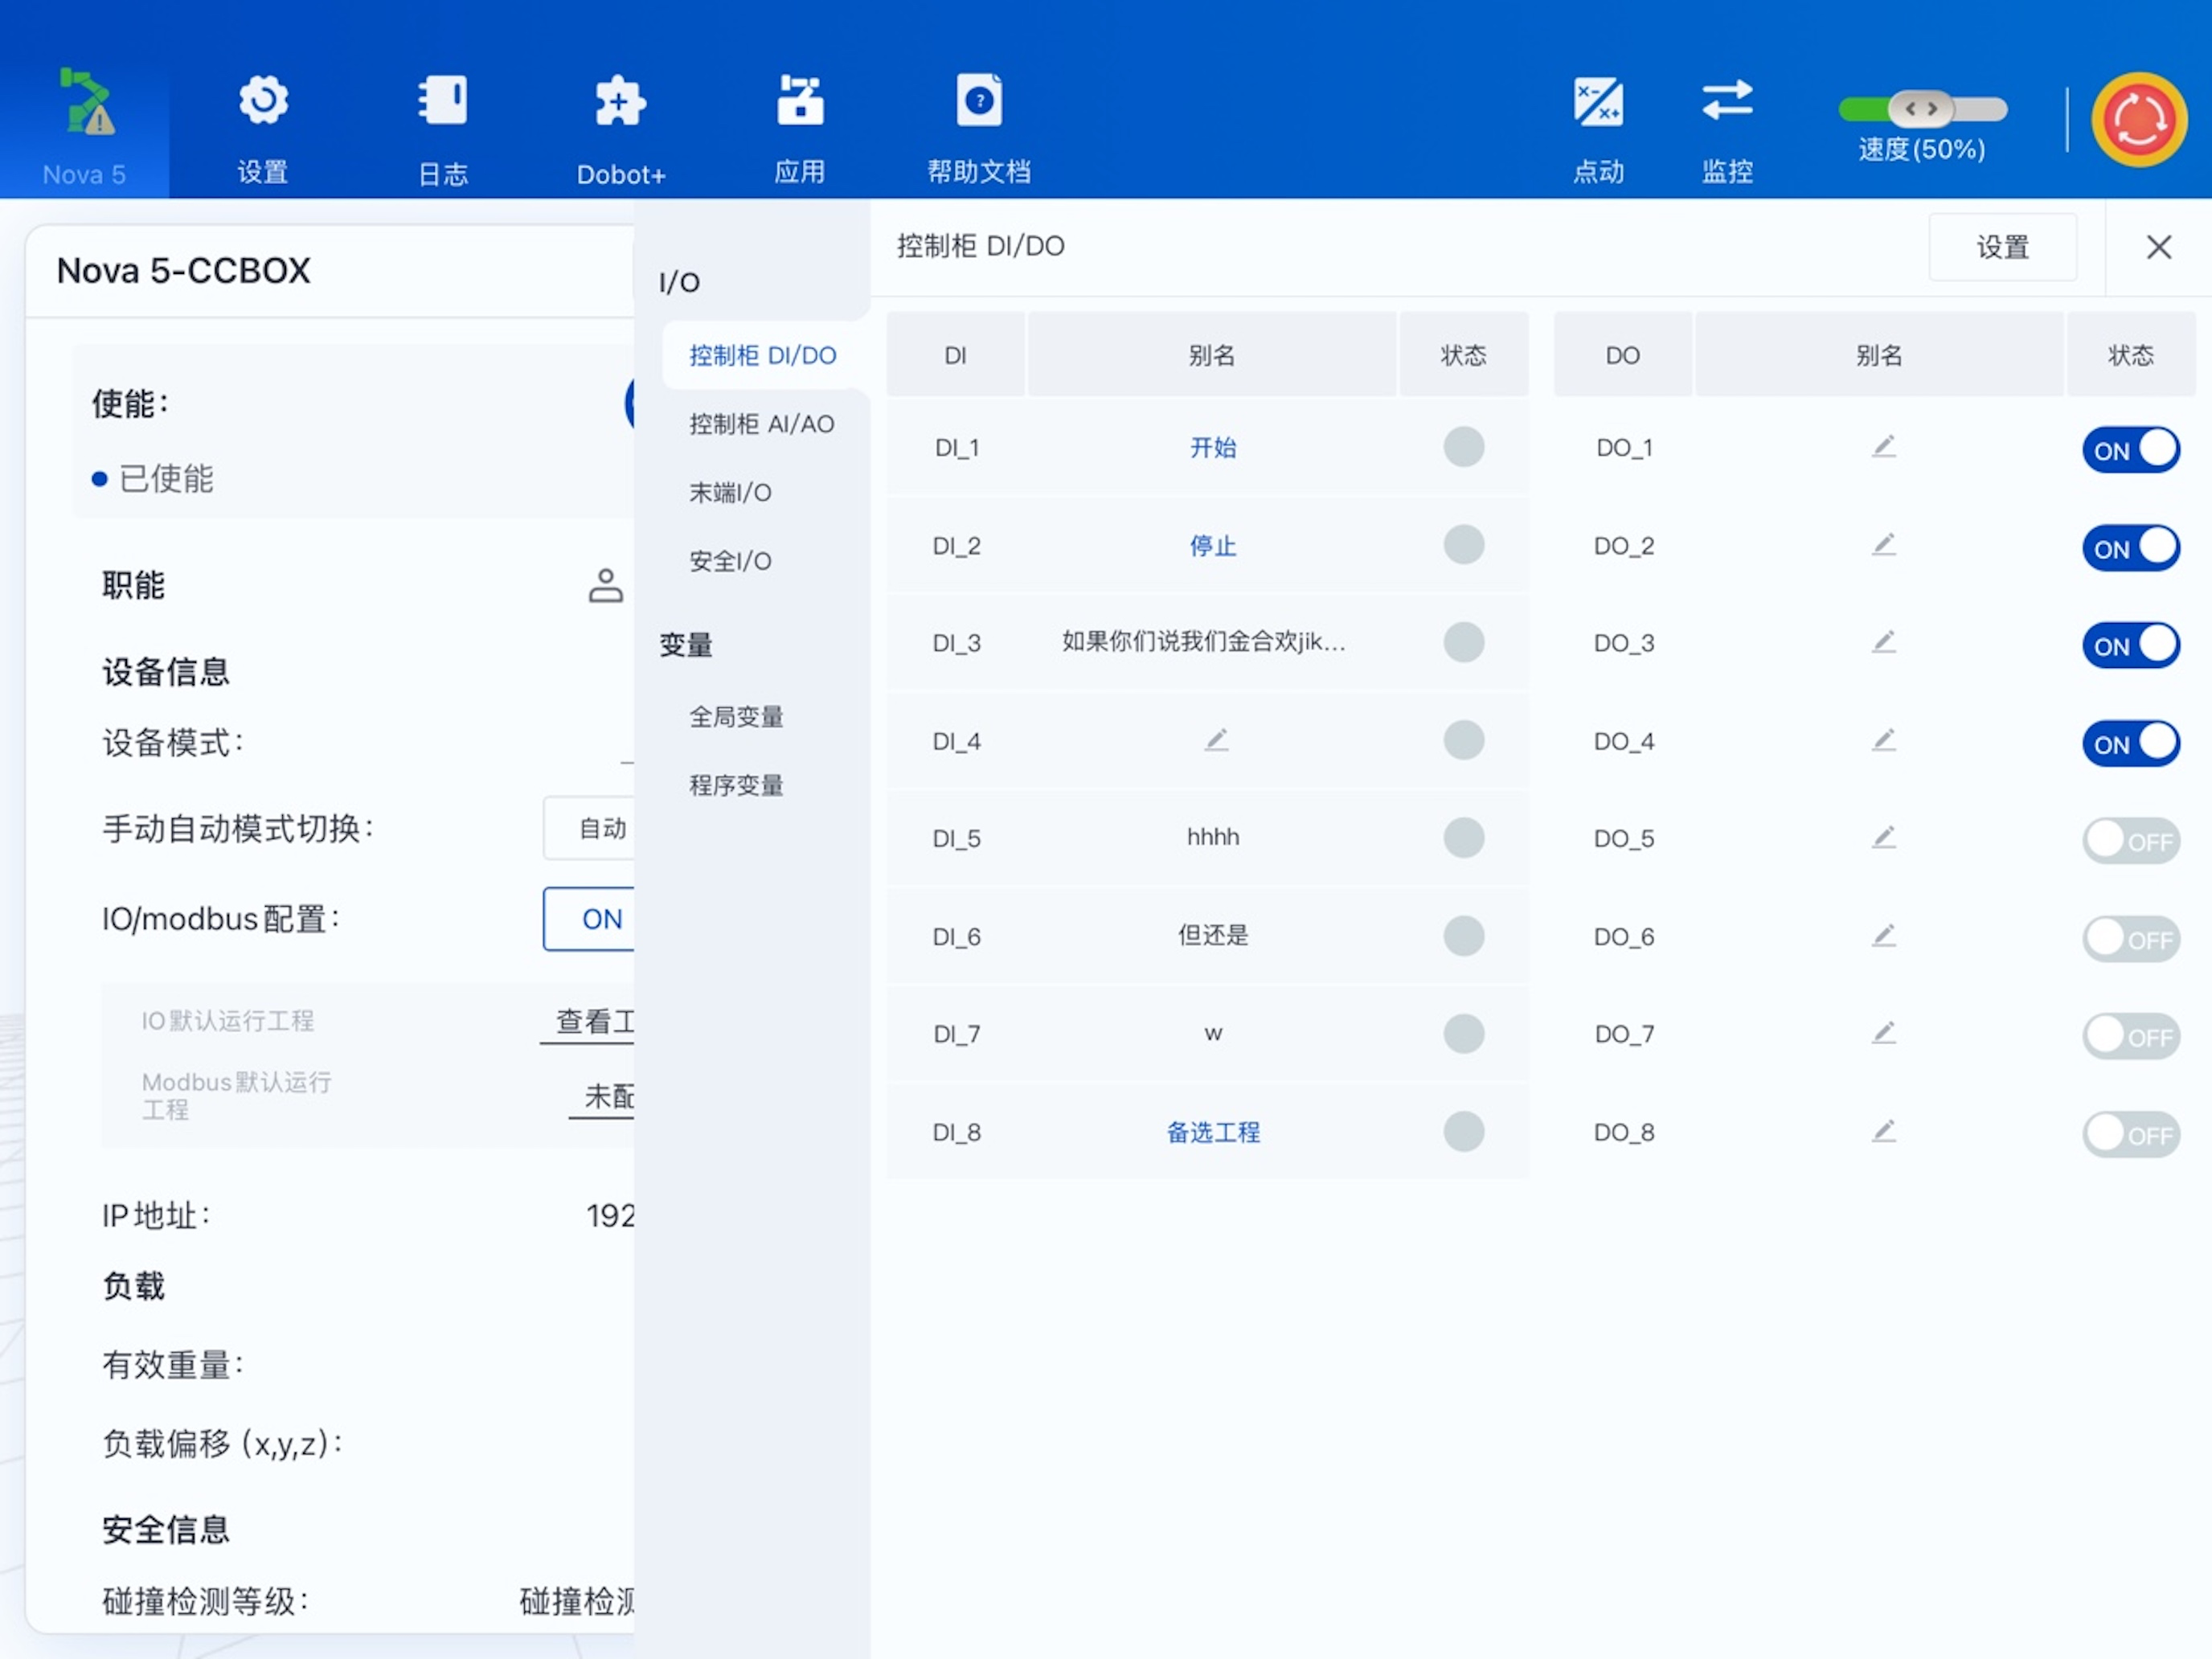Select the 控制柜 AI/AO tab
Viewport: 2212px width, 1659px height.
coord(762,424)
